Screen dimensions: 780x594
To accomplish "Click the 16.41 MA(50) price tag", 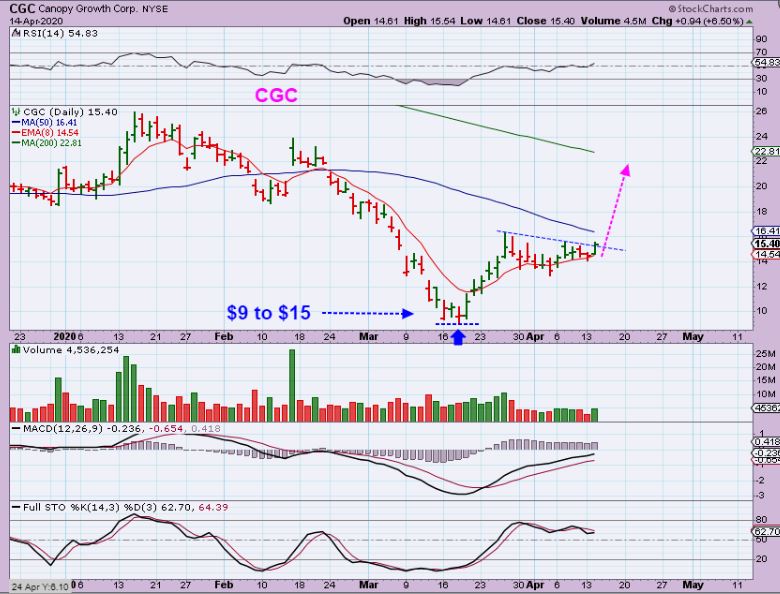I will pyautogui.click(x=768, y=231).
